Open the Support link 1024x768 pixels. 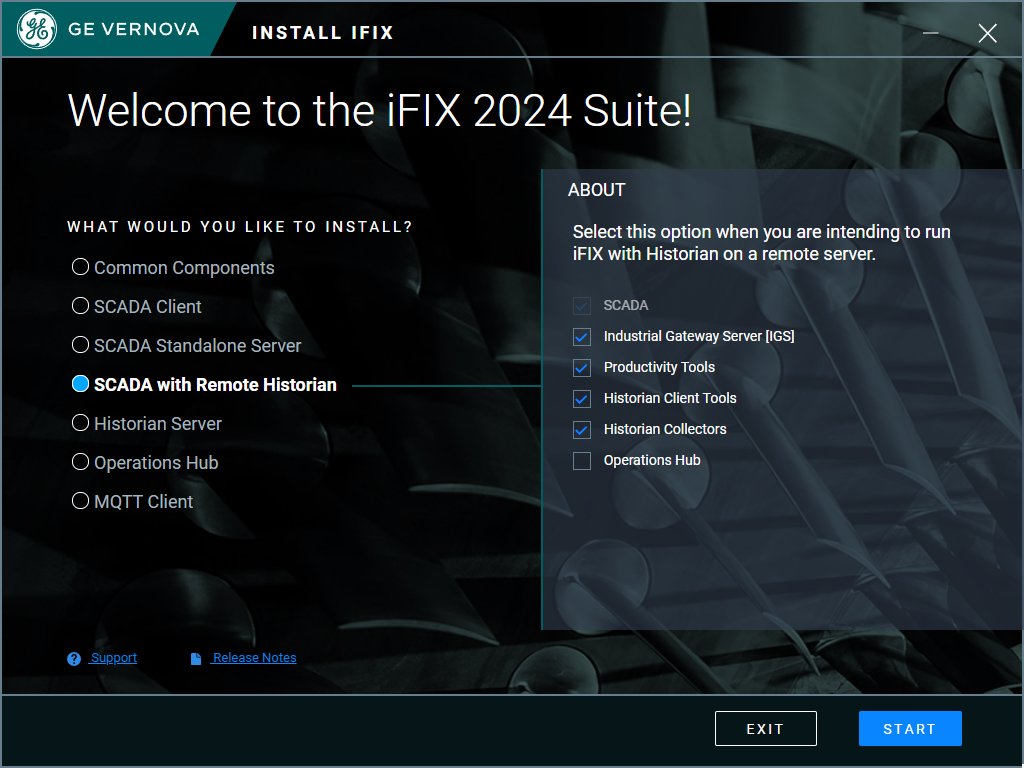click(x=114, y=658)
